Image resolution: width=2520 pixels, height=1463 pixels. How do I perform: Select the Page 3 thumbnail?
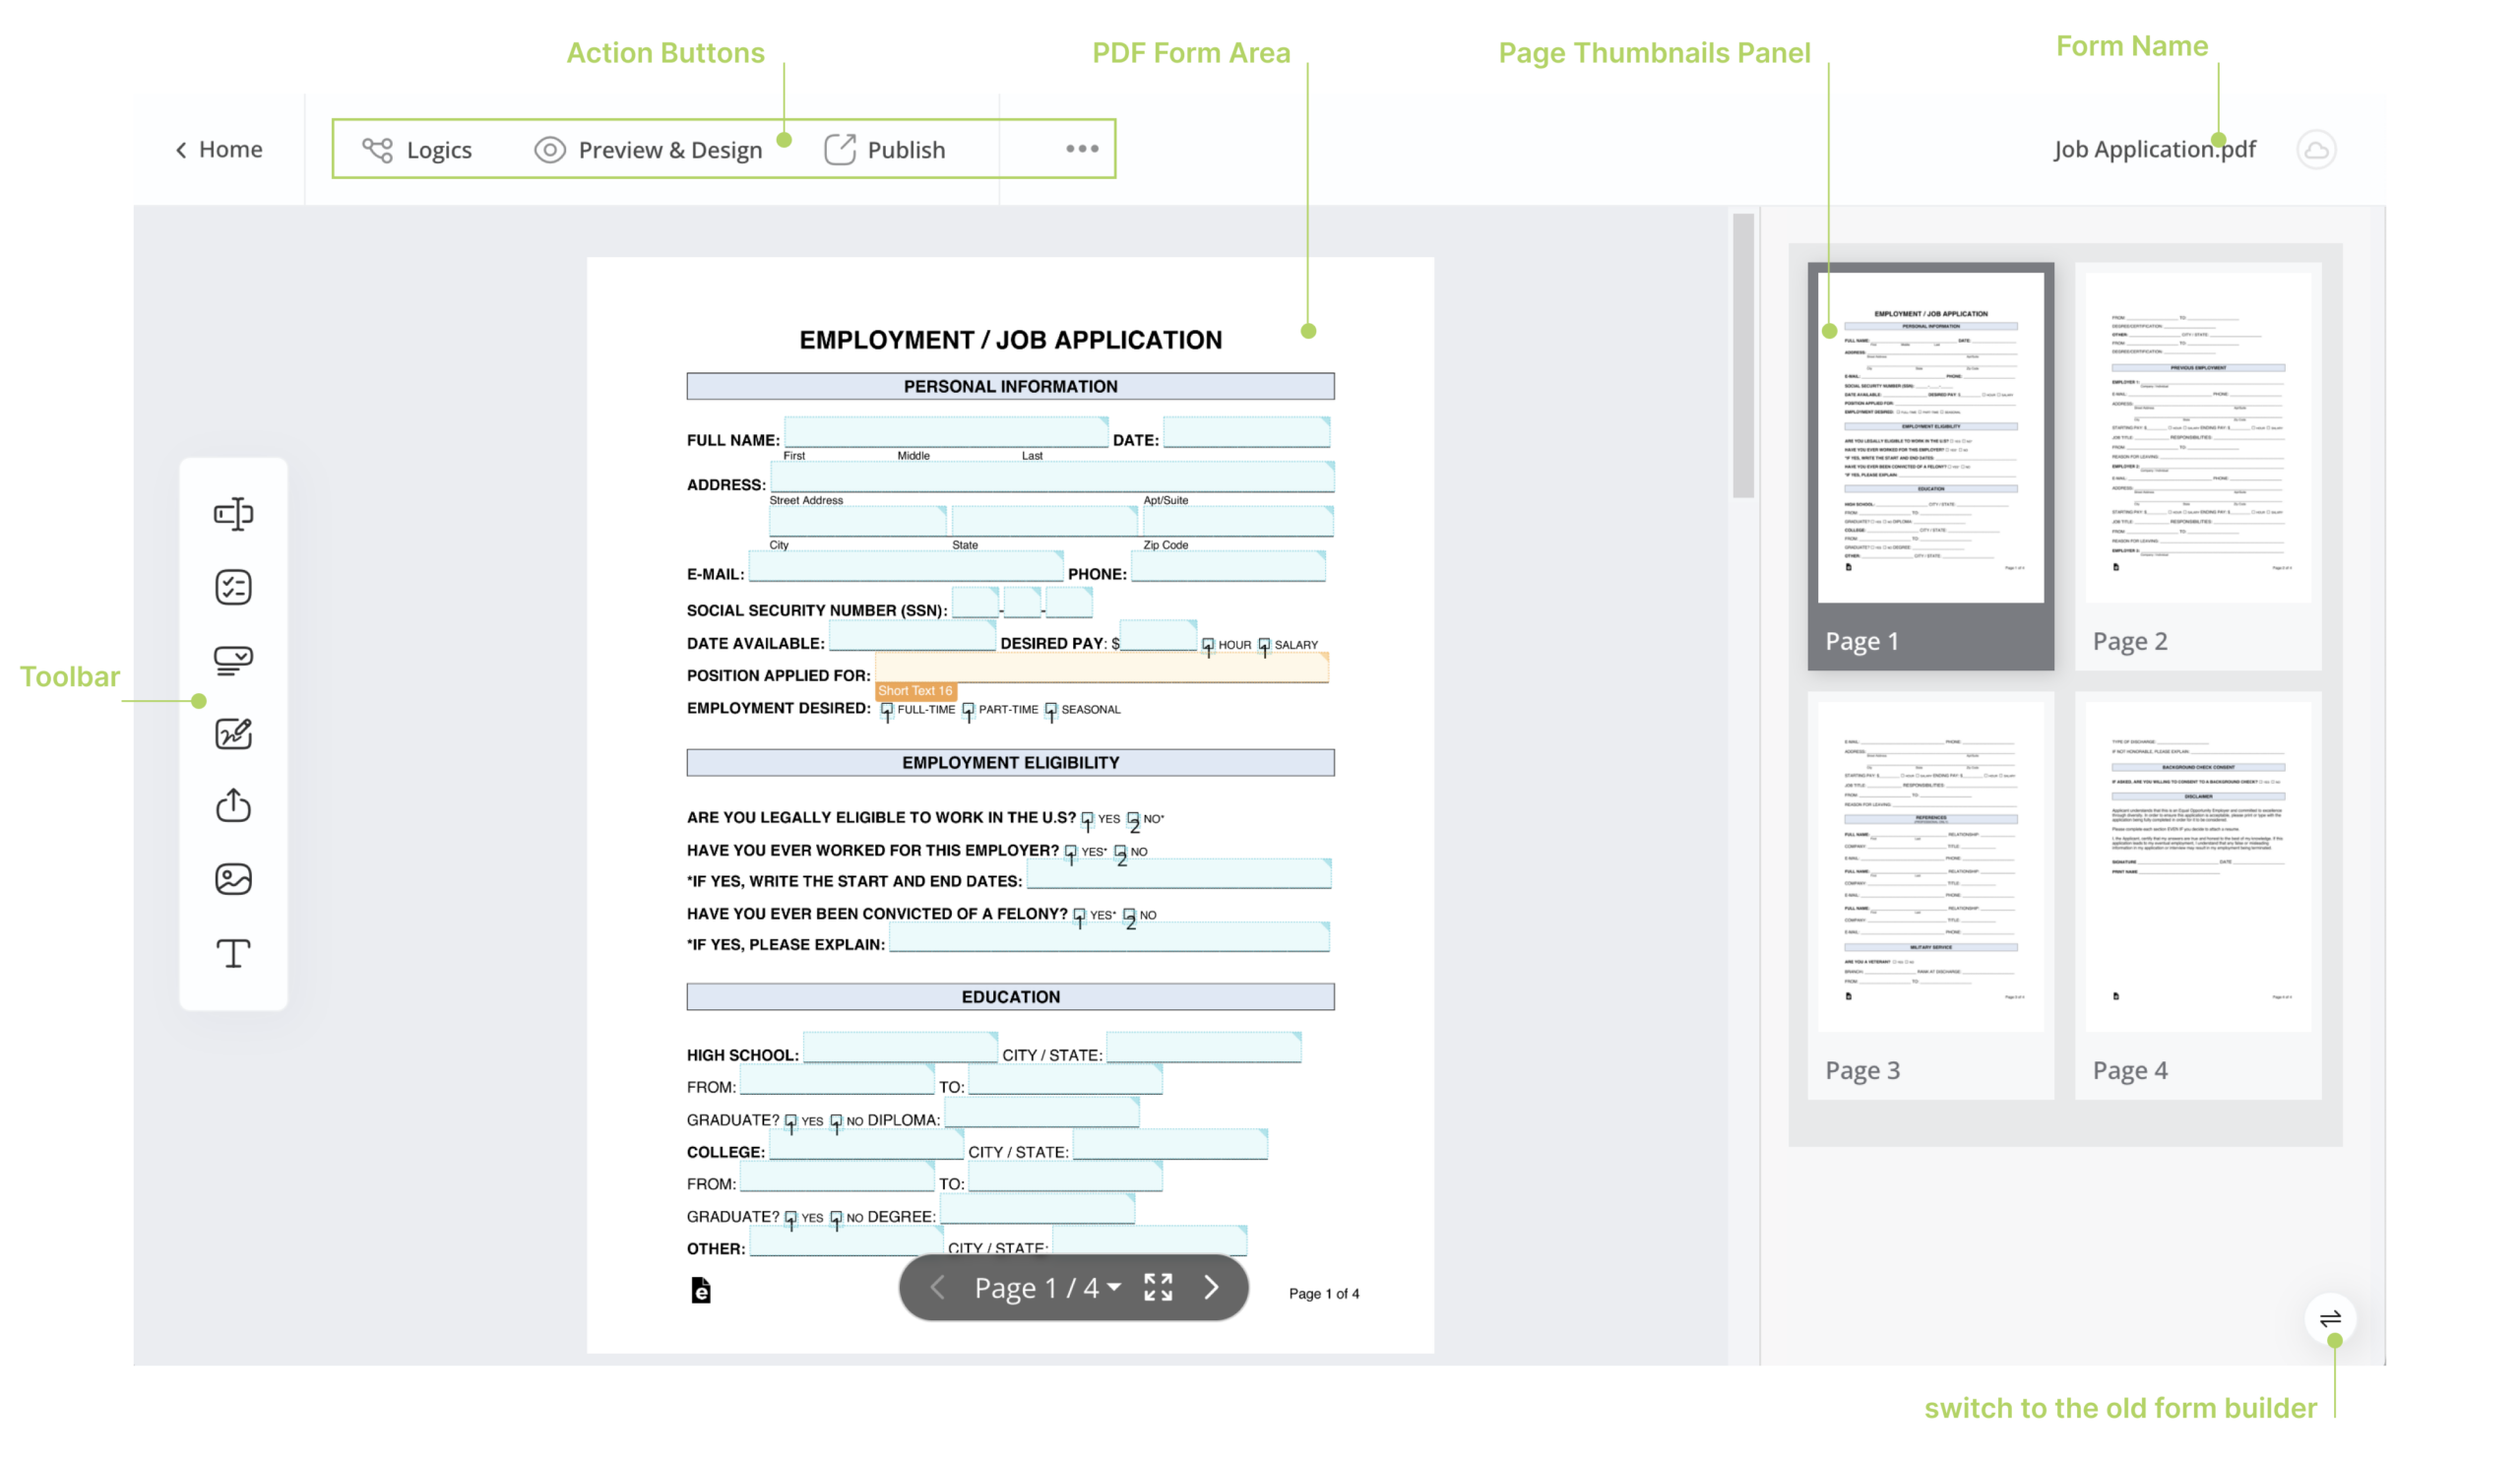[1930, 895]
